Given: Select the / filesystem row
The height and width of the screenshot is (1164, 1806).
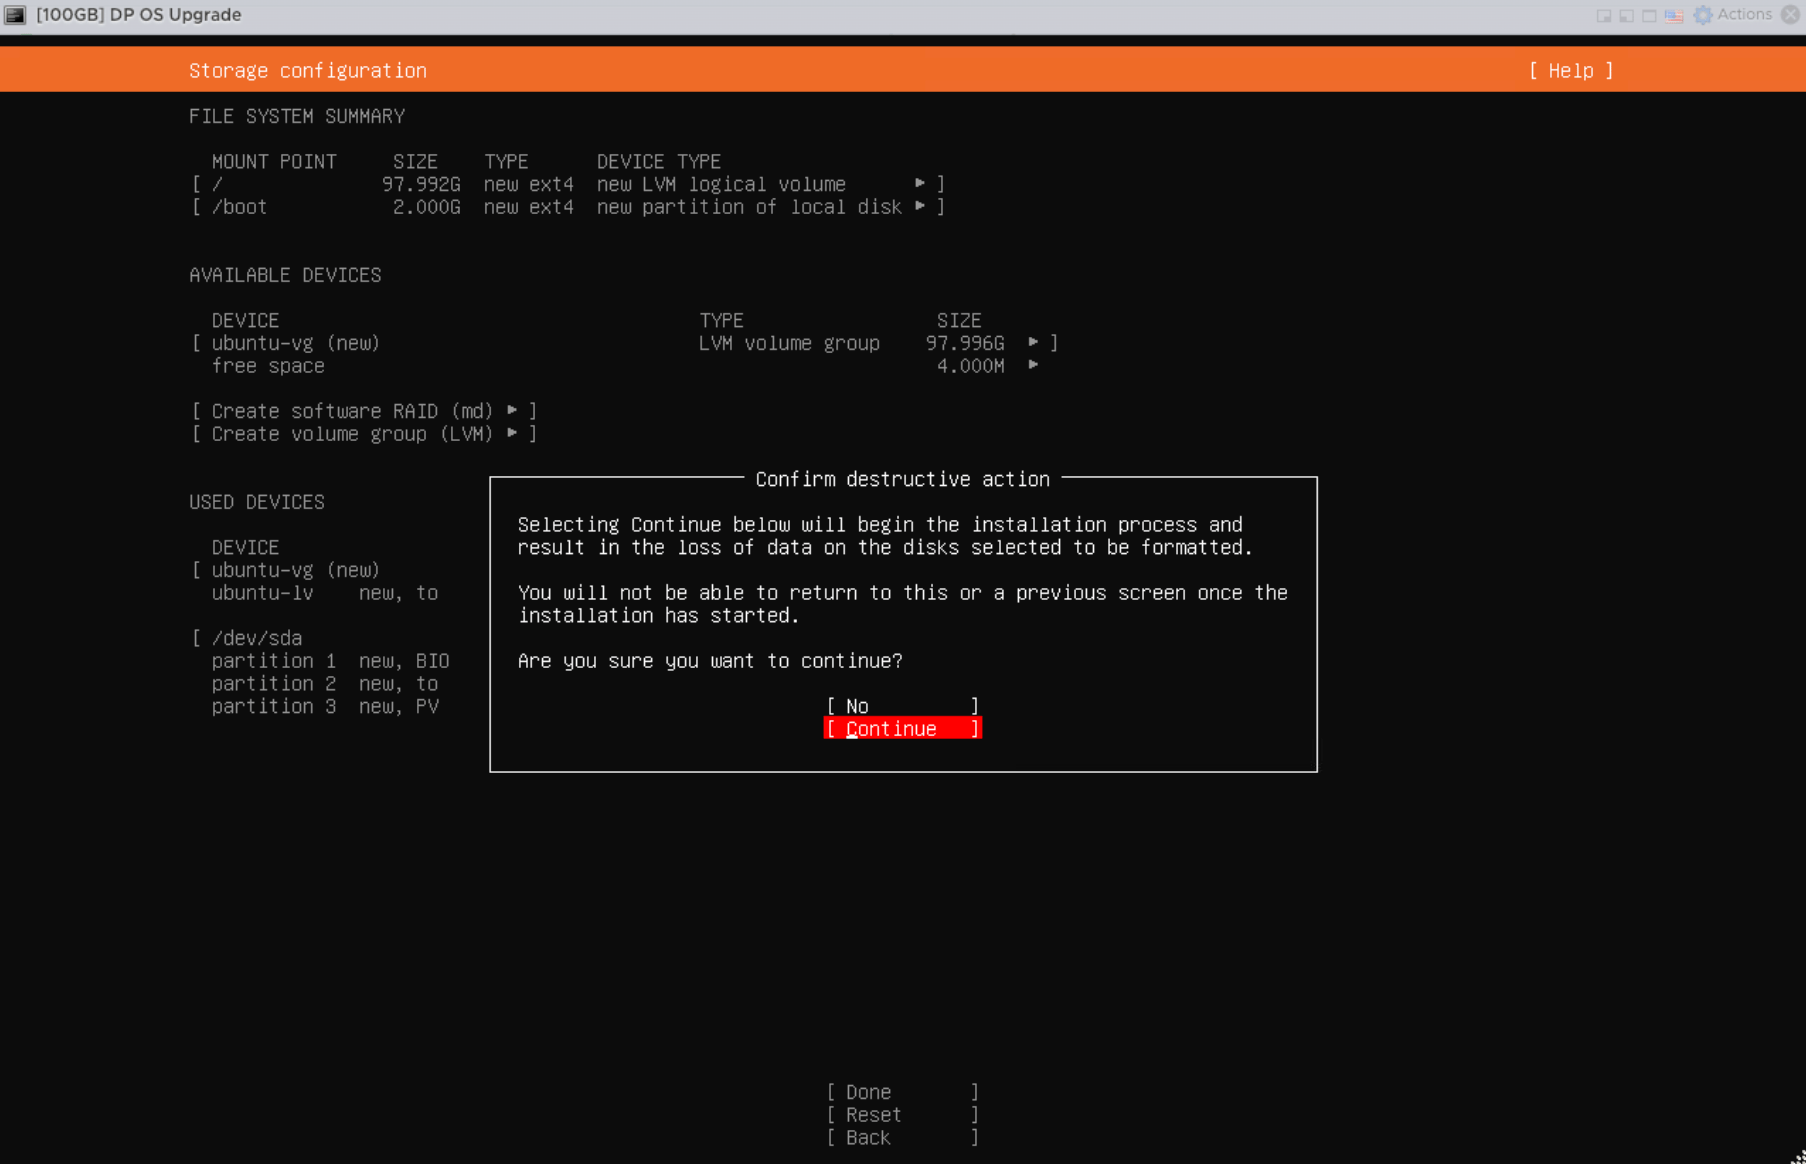Looking at the screenshot, I should 568,184.
